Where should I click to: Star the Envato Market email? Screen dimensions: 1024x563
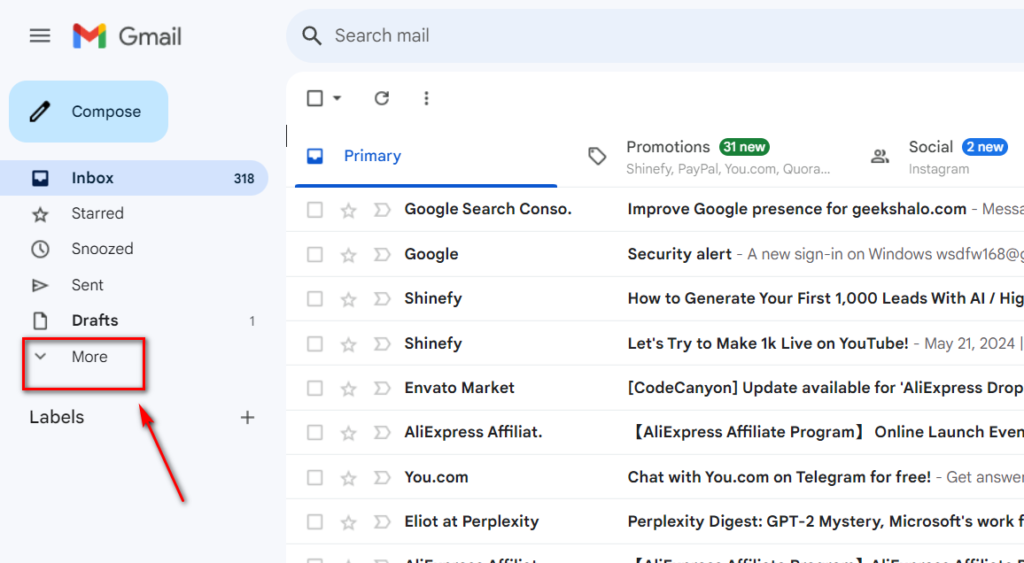349,388
